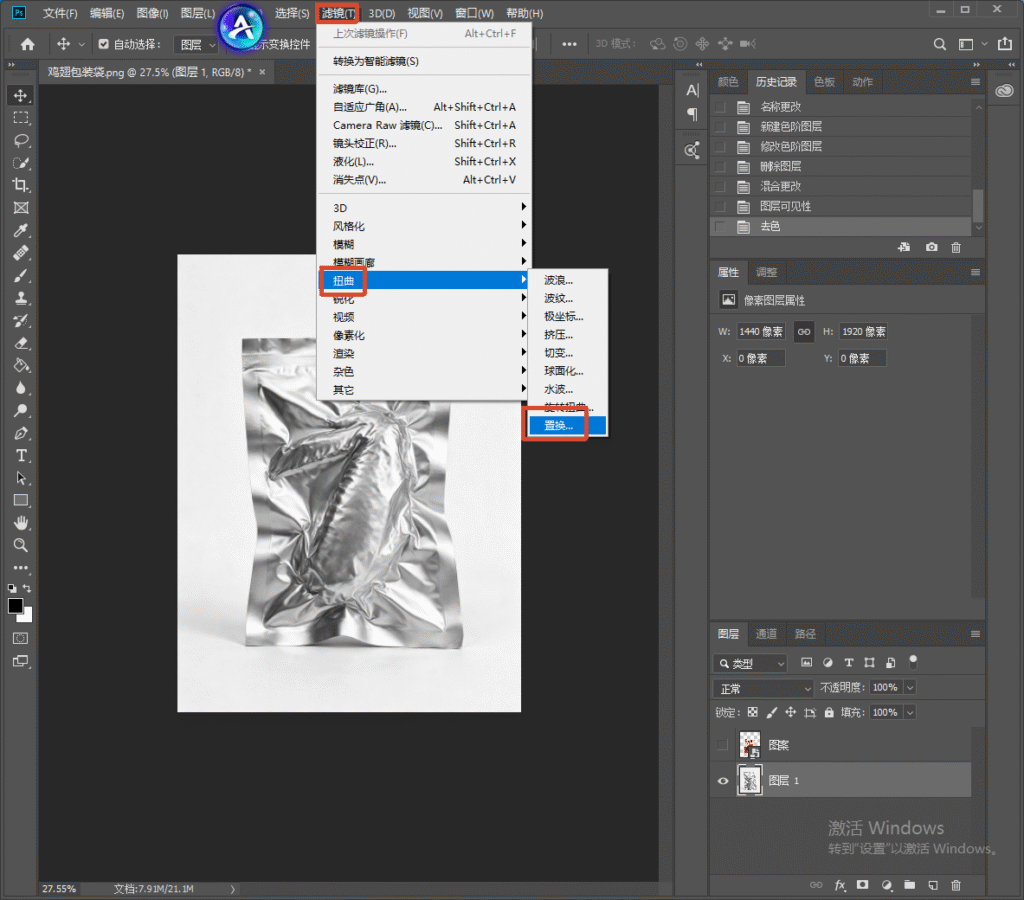Choose 置换... in the Distort submenu

(568, 426)
